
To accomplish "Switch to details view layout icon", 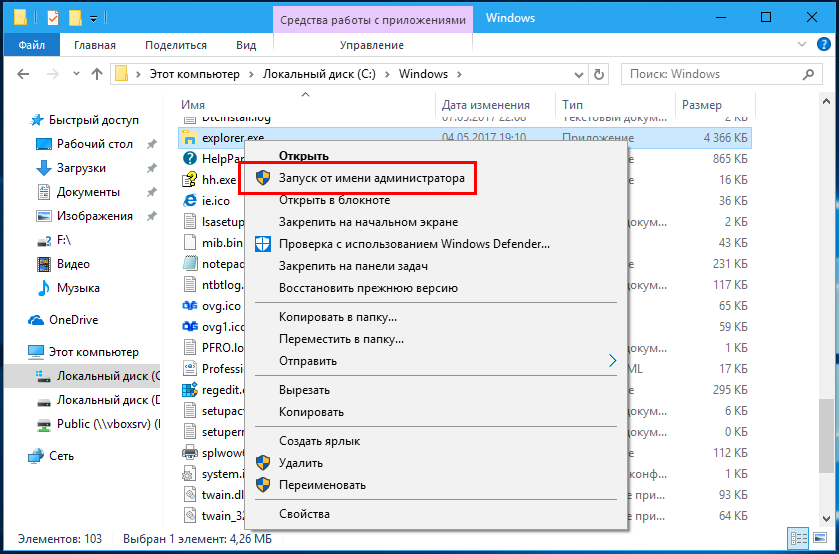I will [x=799, y=537].
